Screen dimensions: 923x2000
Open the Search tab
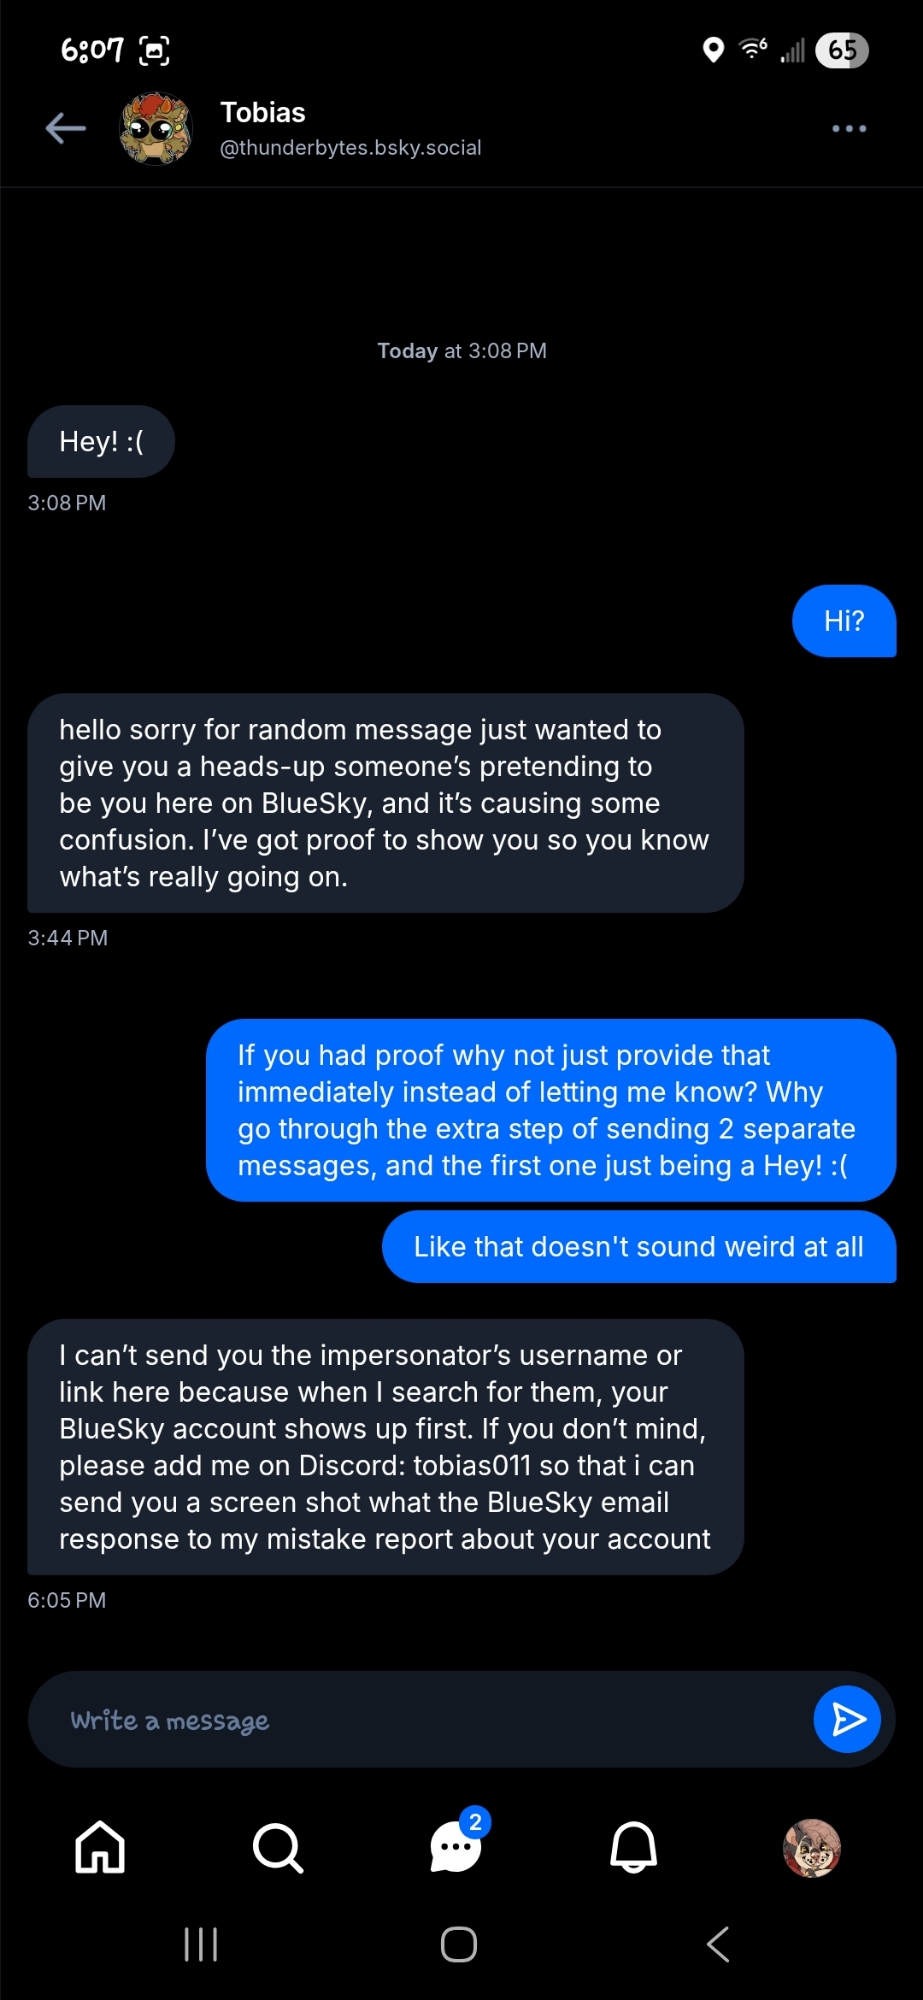tap(278, 1847)
